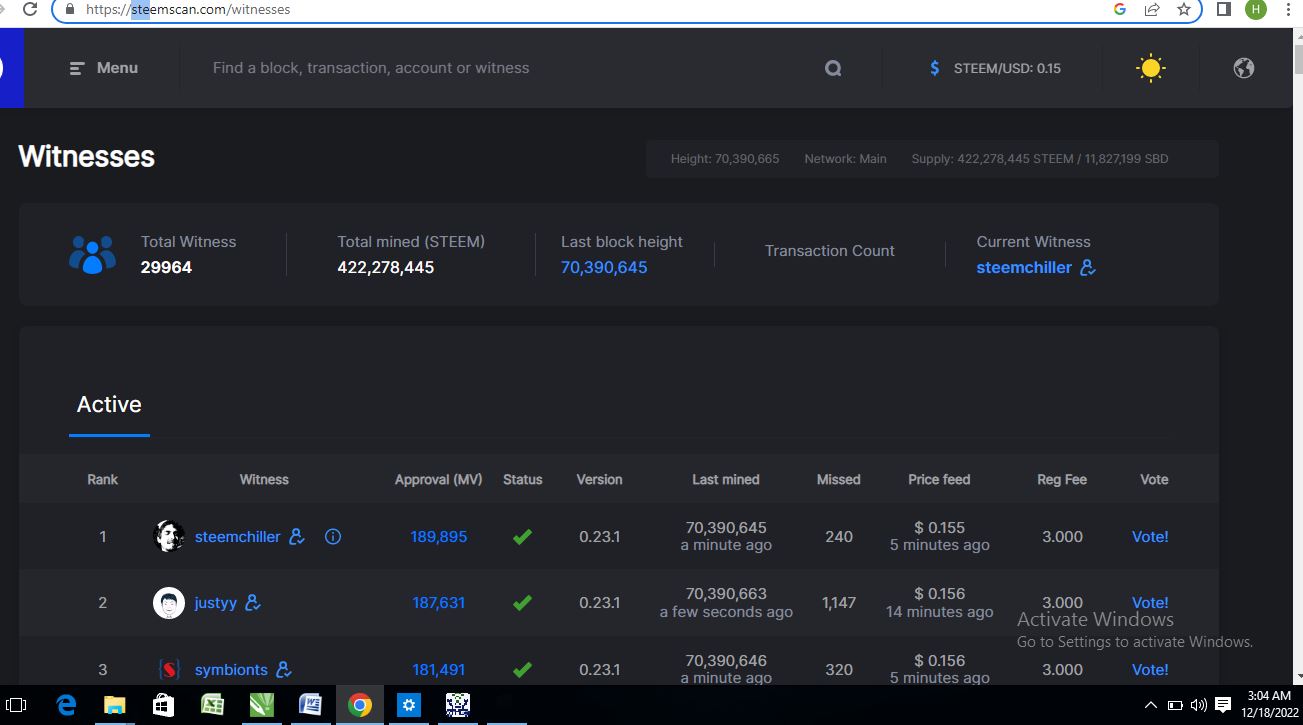Click the Total Witness people icon
The width and height of the screenshot is (1303, 725).
[x=92, y=255]
